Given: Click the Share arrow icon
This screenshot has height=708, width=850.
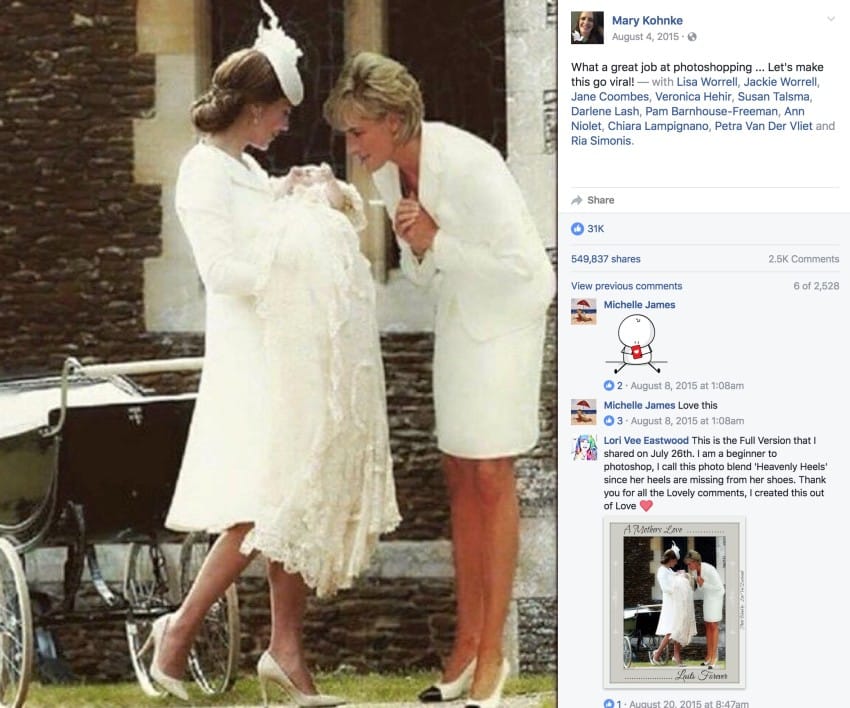Looking at the screenshot, I should pos(577,200).
